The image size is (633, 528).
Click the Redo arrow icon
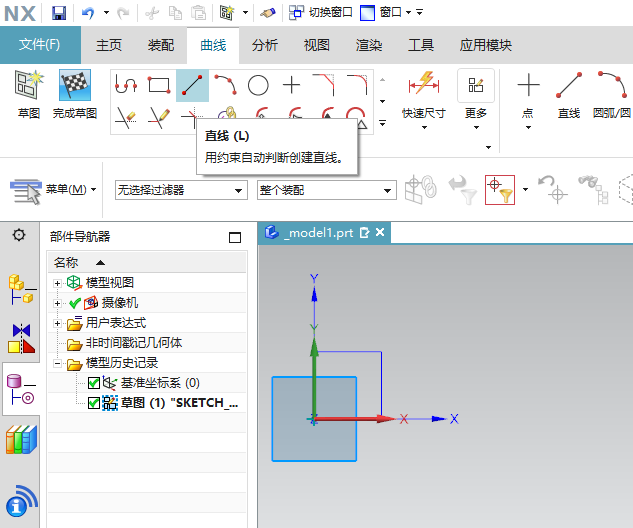[x=123, y=13]
